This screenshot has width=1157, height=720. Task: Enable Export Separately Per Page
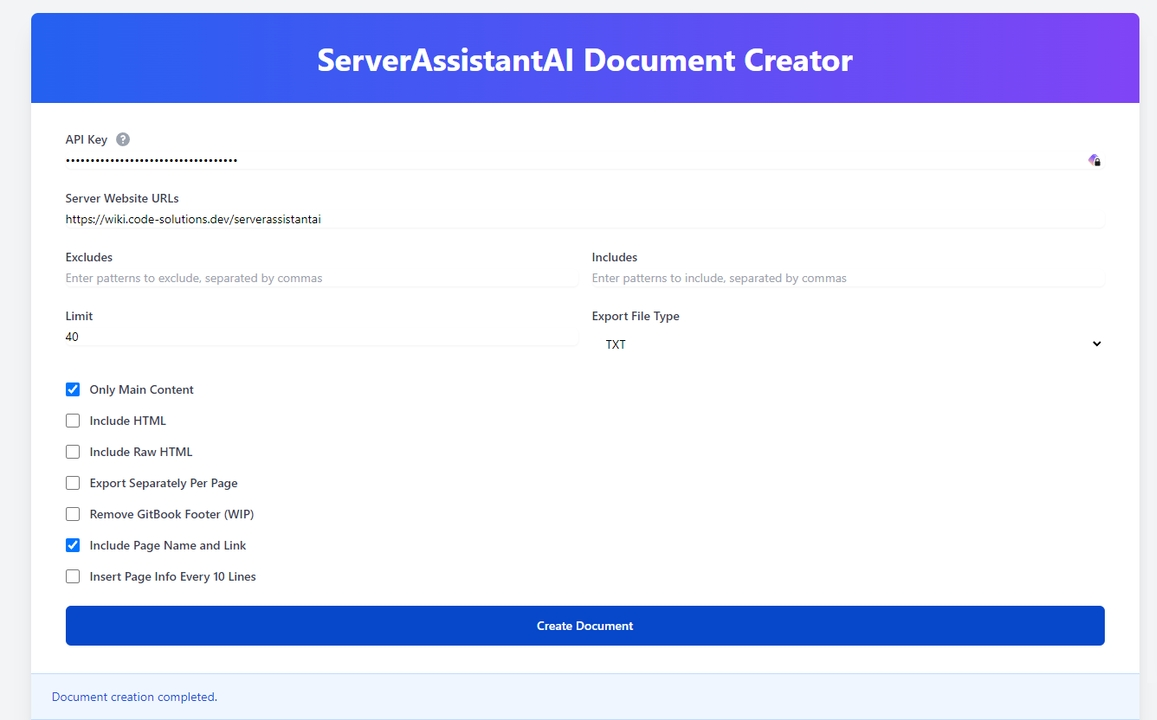tap(73, 482)
